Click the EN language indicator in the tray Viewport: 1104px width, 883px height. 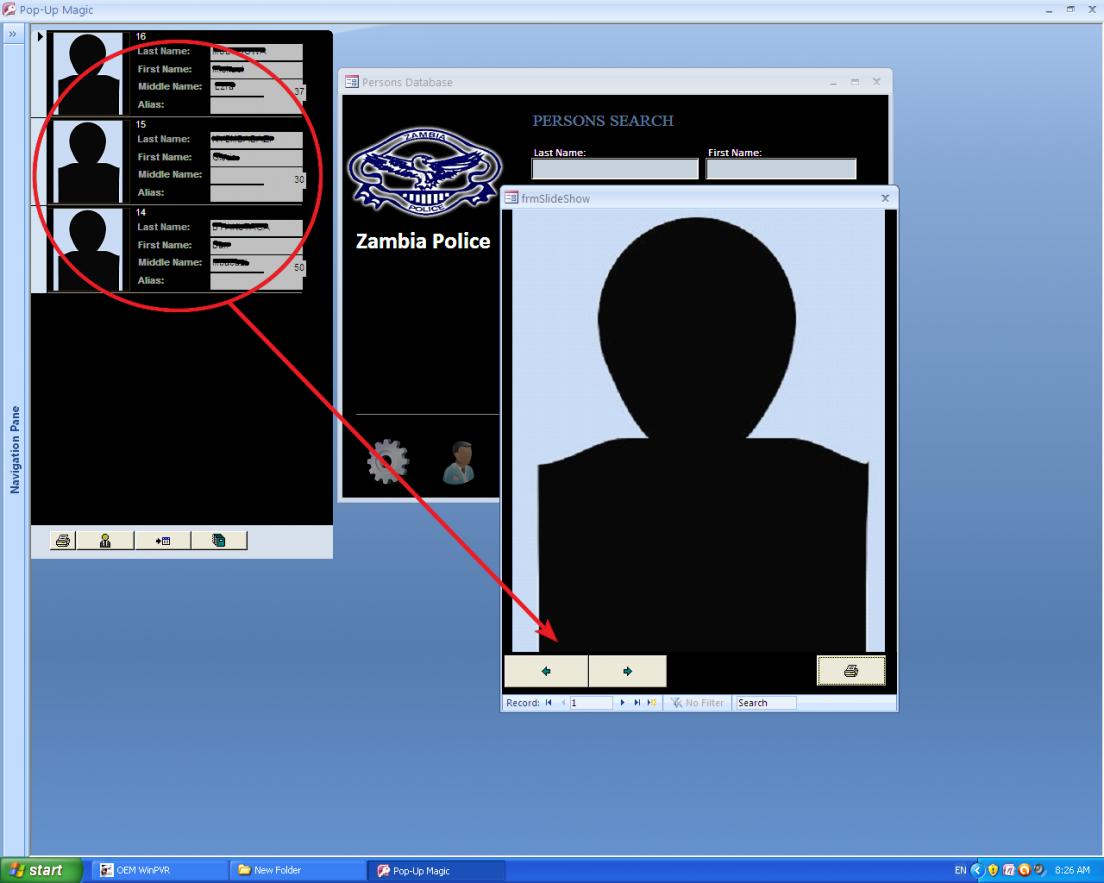pos(960,870)
